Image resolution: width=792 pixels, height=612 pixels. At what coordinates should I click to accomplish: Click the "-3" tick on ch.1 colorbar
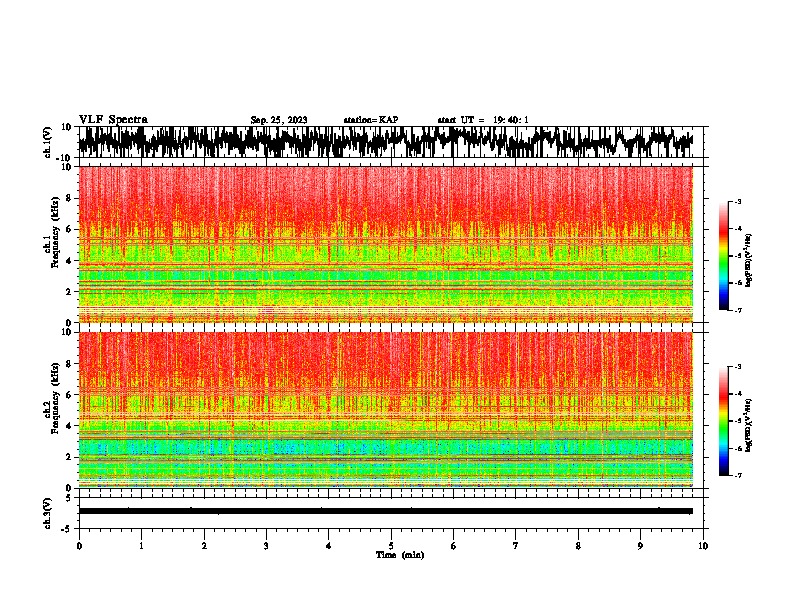point(738,201)
